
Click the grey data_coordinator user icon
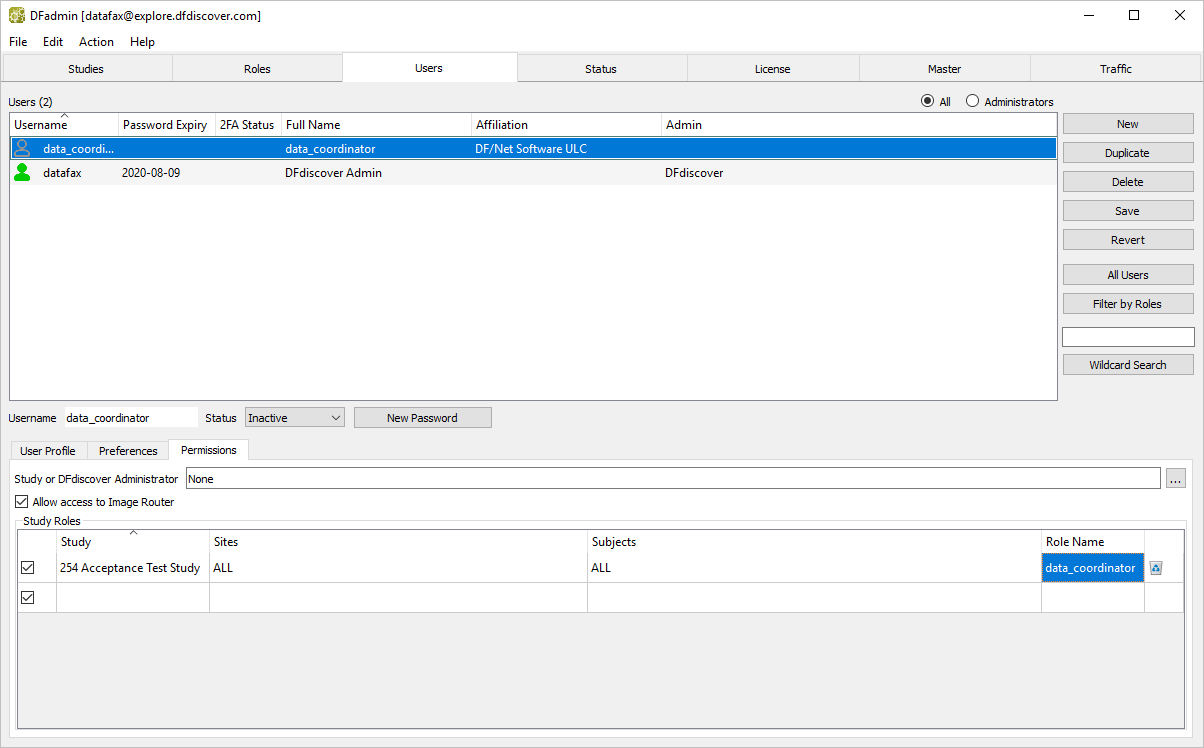tap(22, 148)
